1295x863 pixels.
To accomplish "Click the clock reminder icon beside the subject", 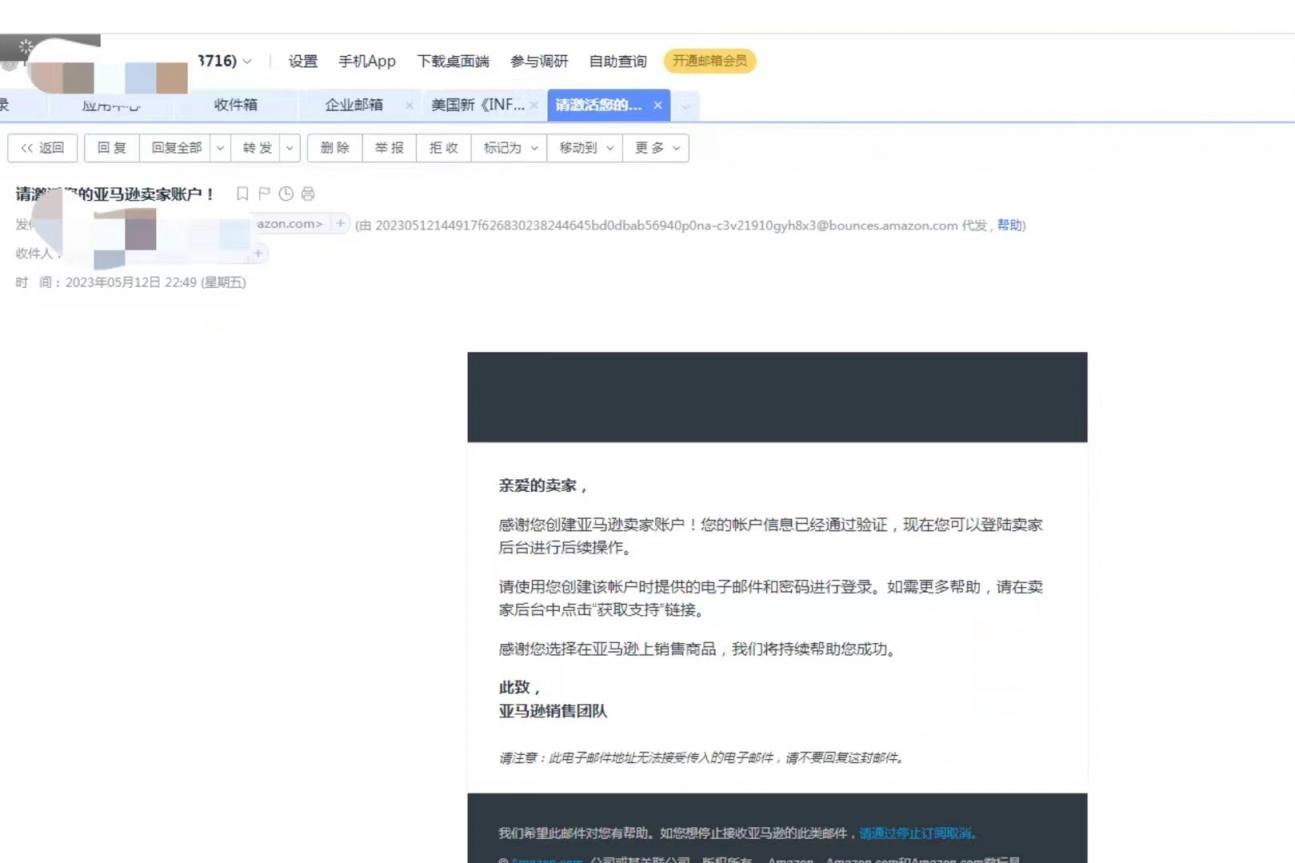I will [x=286, y=194].
